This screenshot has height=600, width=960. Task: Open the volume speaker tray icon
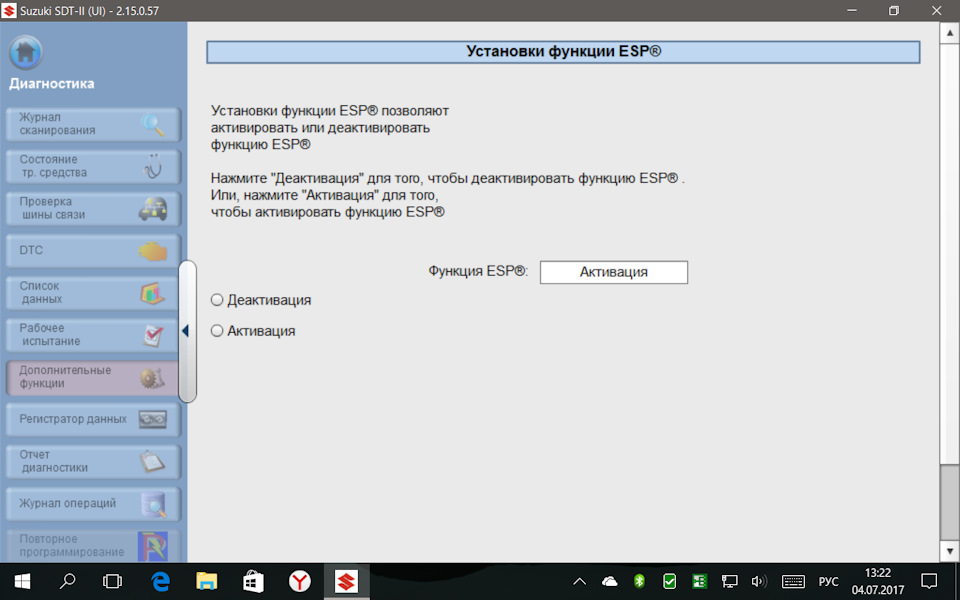click(x=759, y=581)
